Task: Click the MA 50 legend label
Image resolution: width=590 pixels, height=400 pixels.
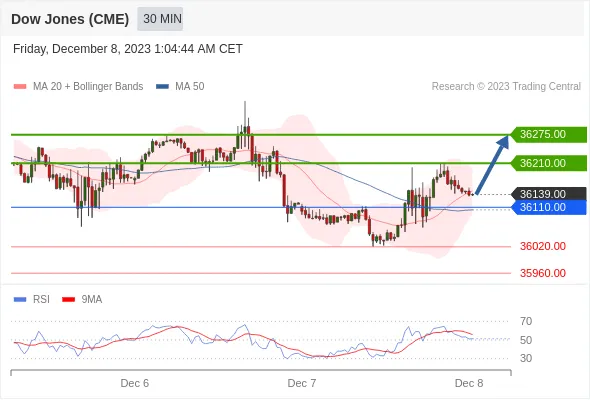Action: coord(190,87)
